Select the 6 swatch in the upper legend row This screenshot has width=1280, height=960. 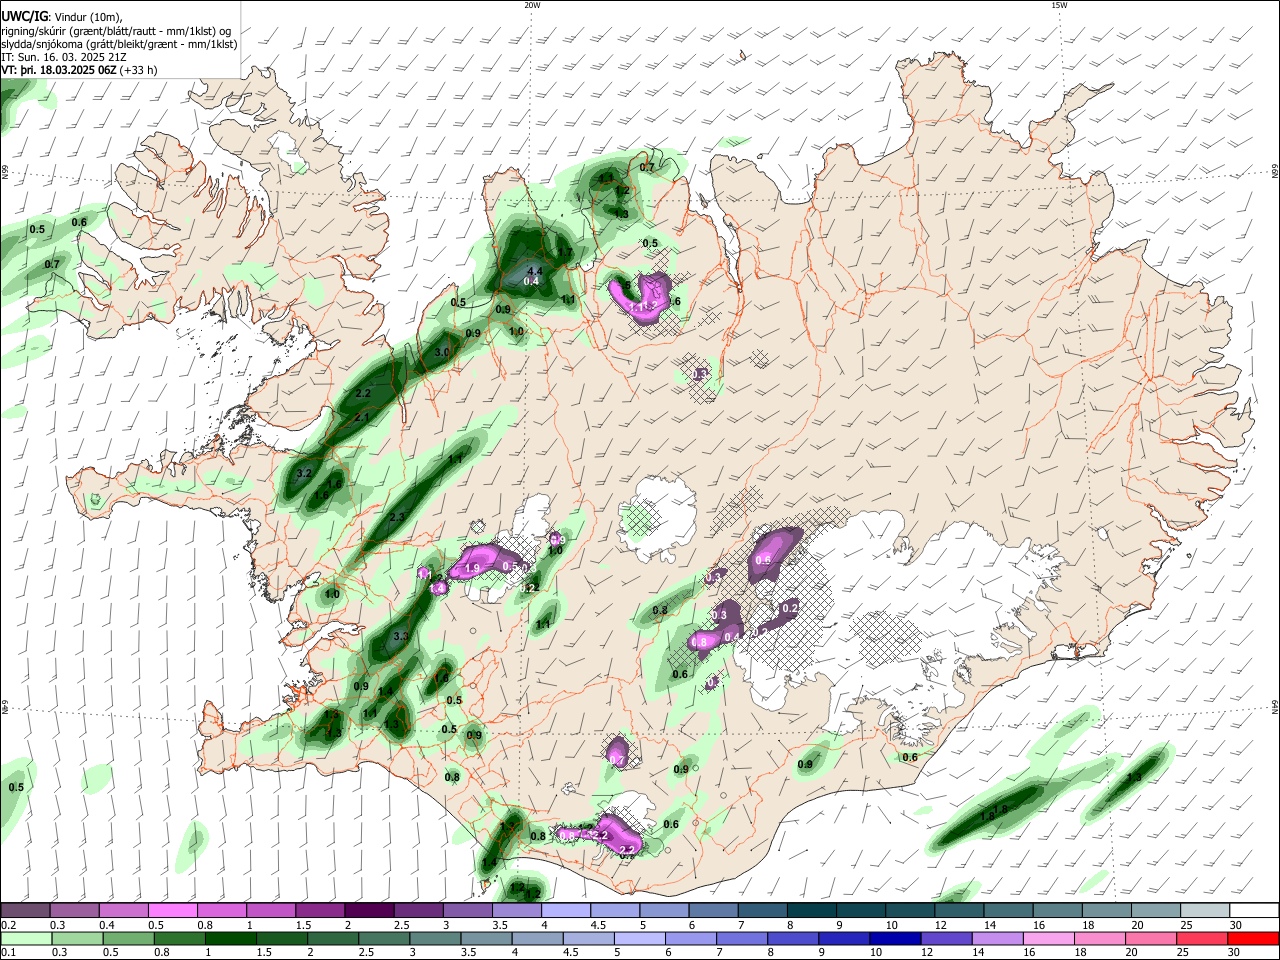click(x=714, y=910)
